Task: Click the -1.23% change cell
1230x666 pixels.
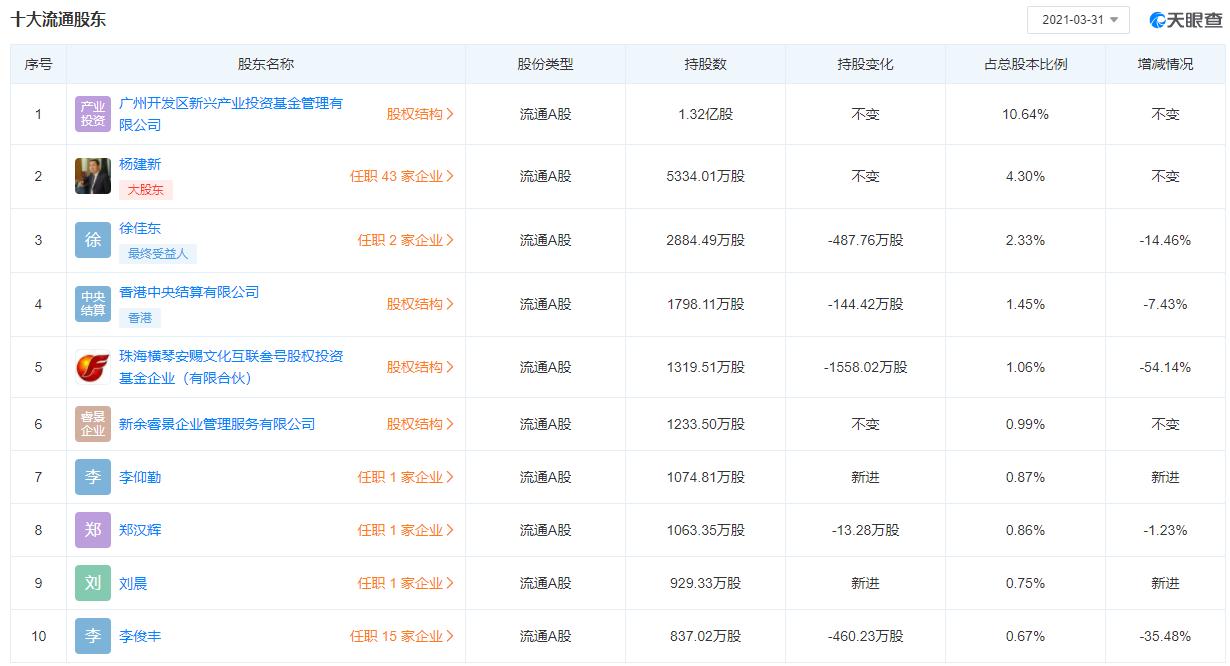Action: pos(1166,530)
